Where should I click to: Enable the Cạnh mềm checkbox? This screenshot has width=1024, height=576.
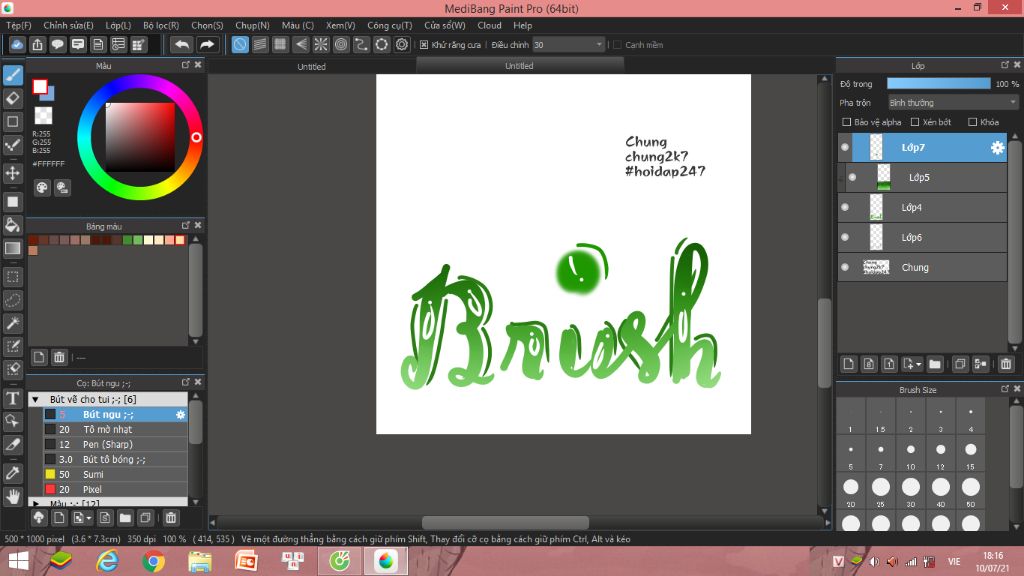click(x=617, y=44)
